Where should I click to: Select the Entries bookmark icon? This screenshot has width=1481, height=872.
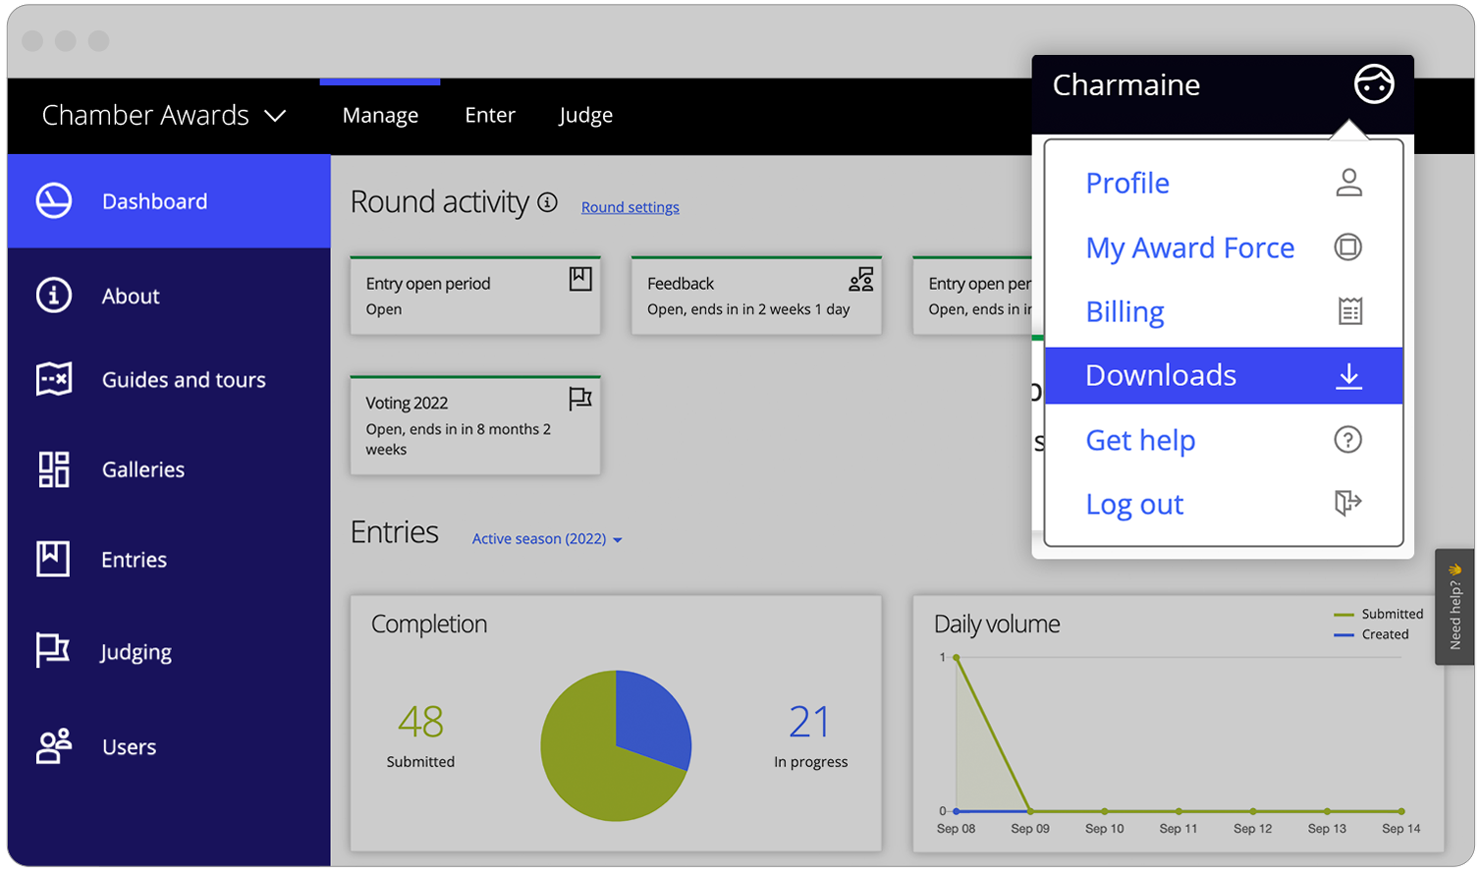pos(54,559)
